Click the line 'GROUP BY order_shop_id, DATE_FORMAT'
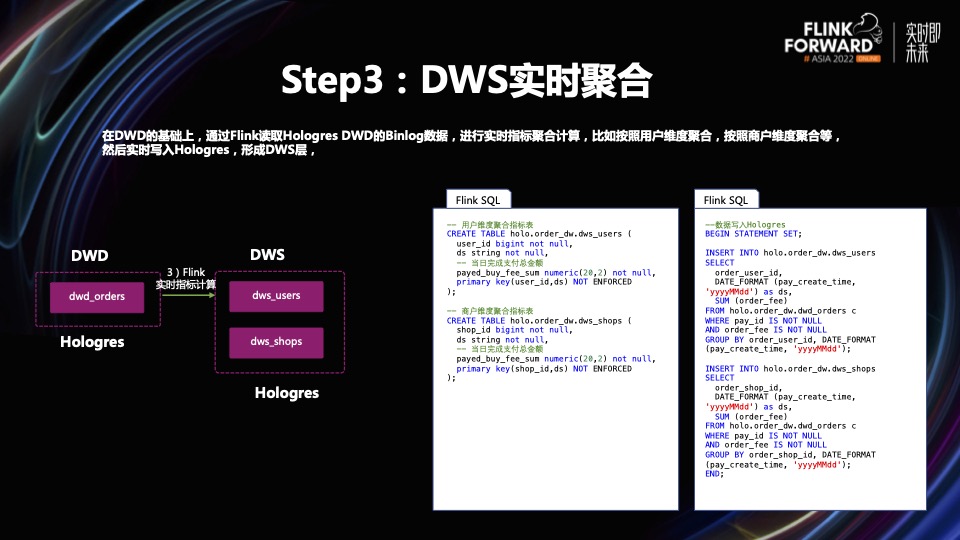Viewport: 960px width, 540px height. pos(790,455)
